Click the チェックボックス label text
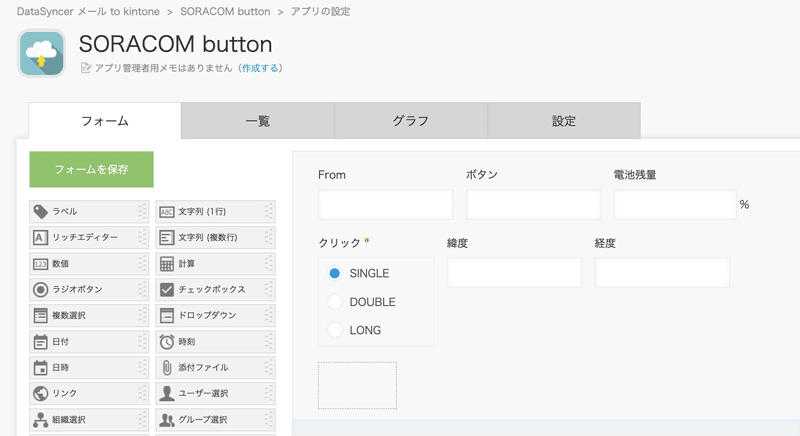Screen dimensions: 800x436 click(212, 290)
